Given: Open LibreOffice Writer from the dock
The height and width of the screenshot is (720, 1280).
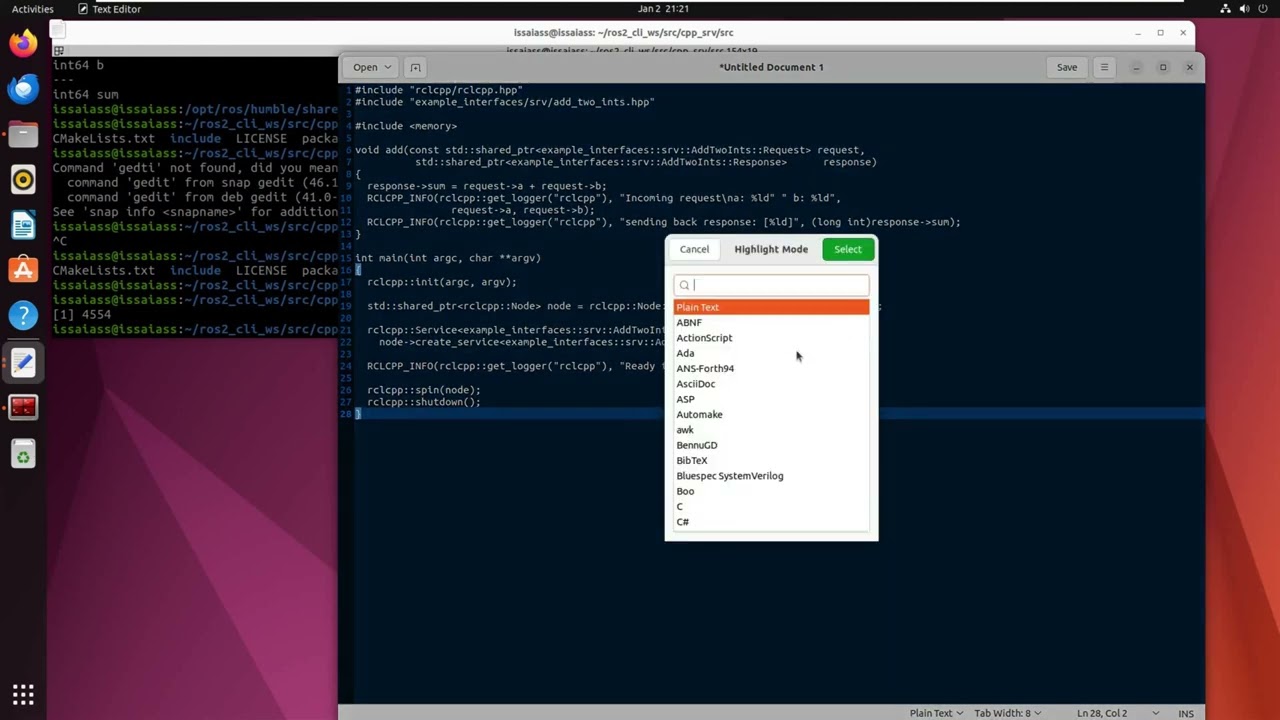Looking at the screenshot, I should (x=23, y=225).
